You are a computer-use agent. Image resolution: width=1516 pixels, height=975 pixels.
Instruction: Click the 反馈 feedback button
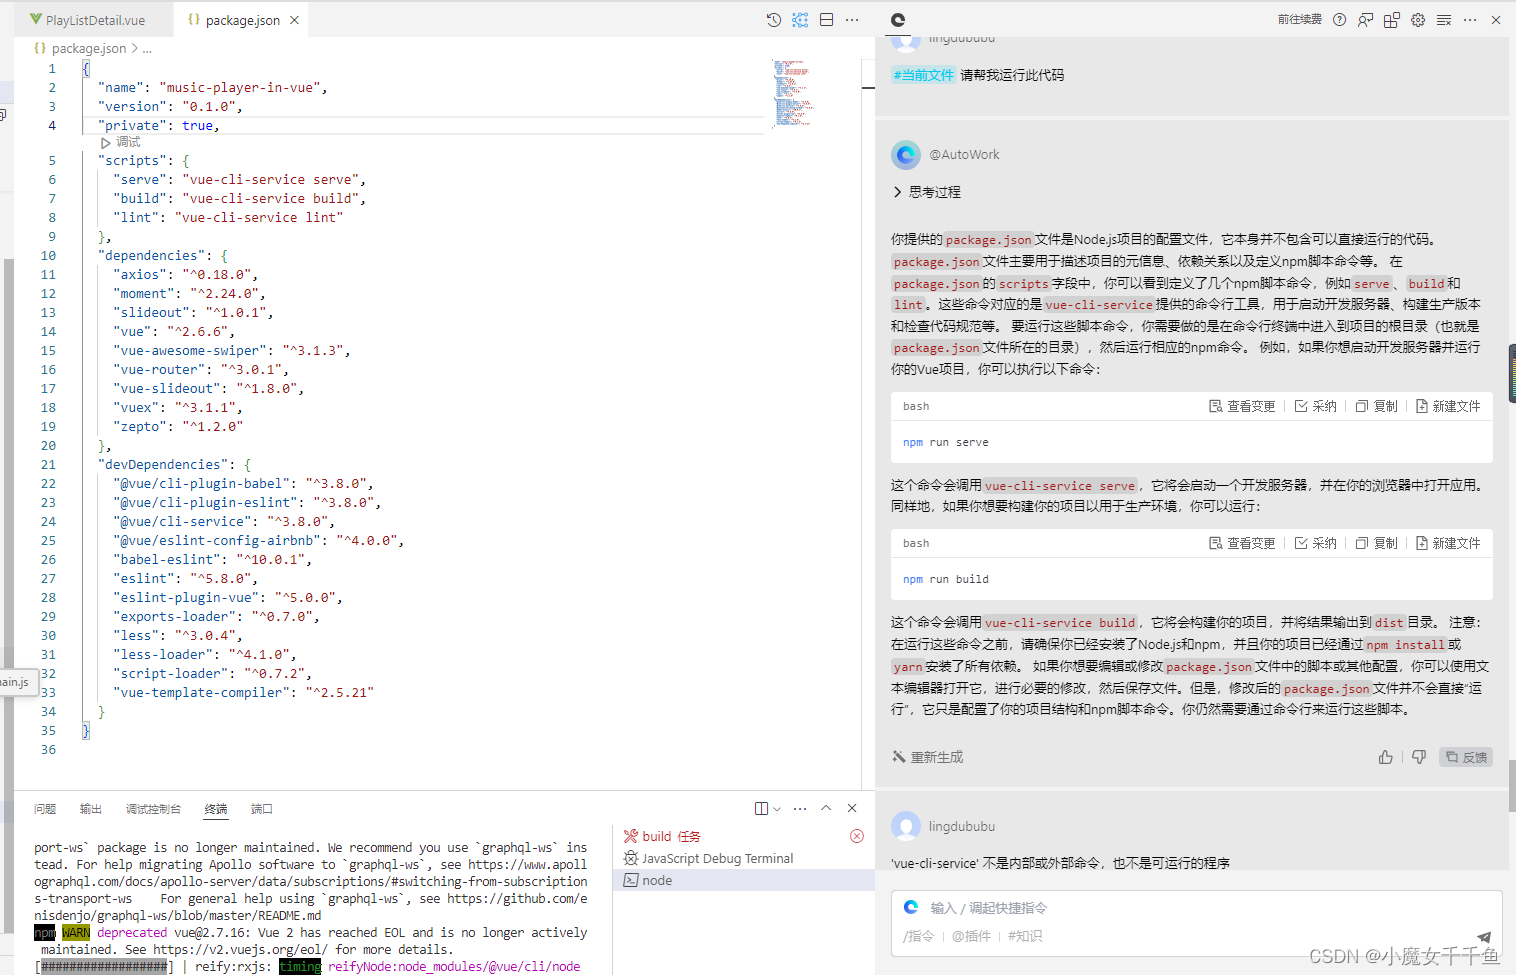coord(1466,757)
